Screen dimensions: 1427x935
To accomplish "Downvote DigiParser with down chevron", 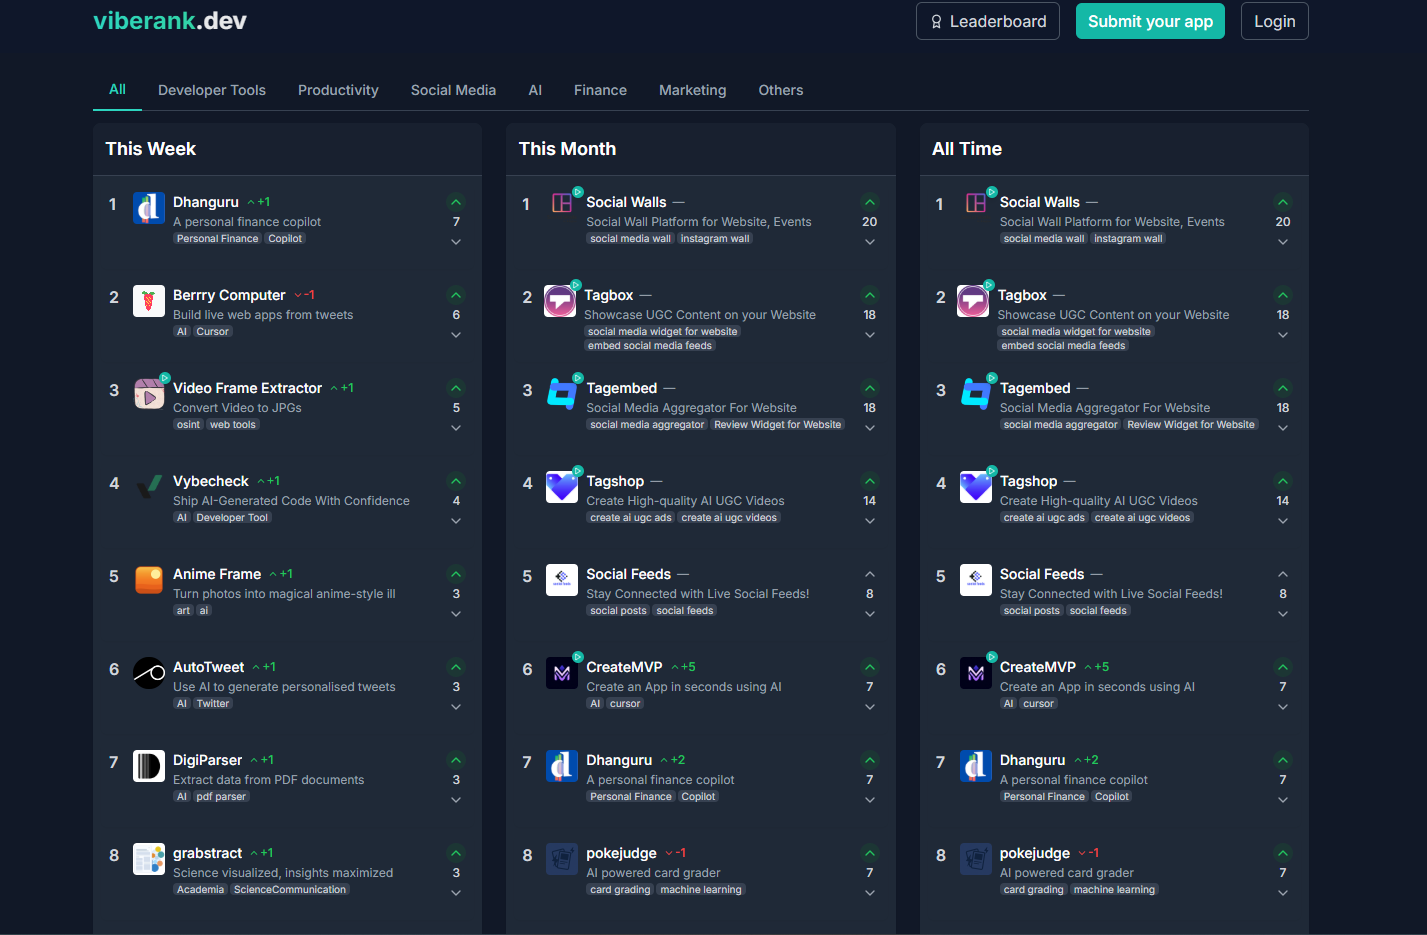I will coord(456,800).
